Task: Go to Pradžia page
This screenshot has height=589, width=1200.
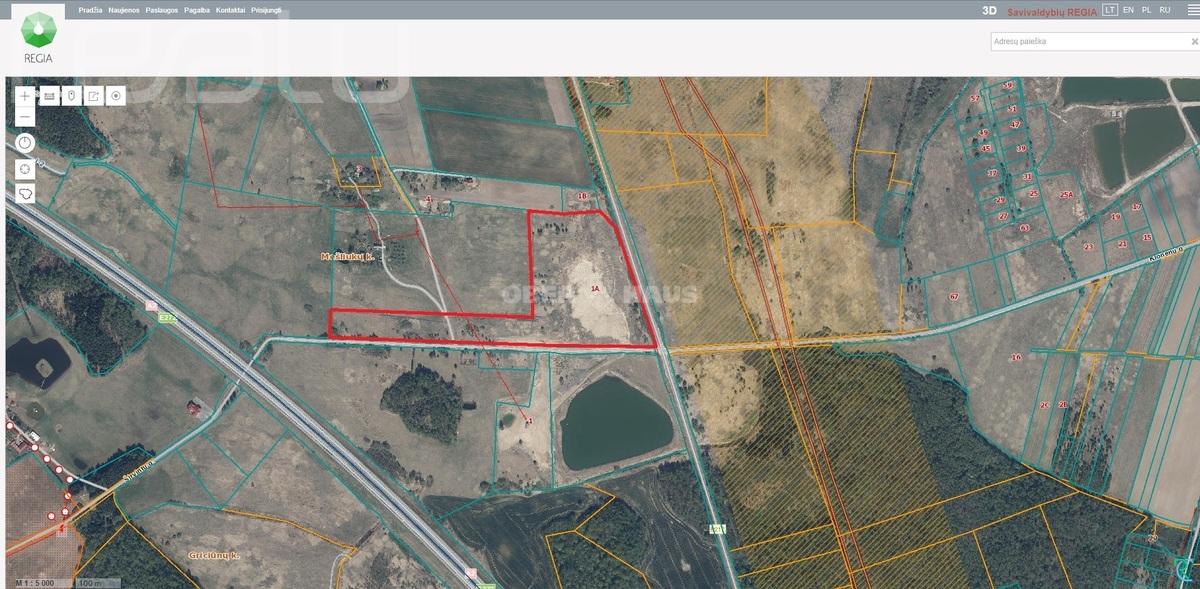Action: [x=91, y=8]
